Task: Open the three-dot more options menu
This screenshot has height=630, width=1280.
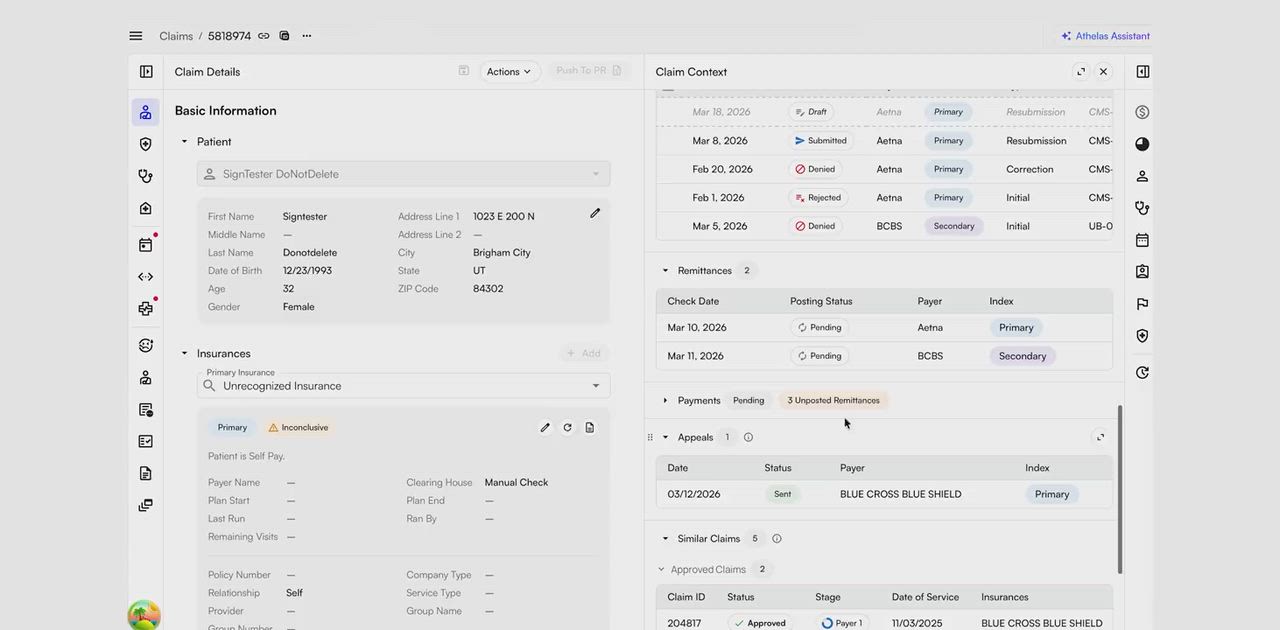Action: point(307,36)
